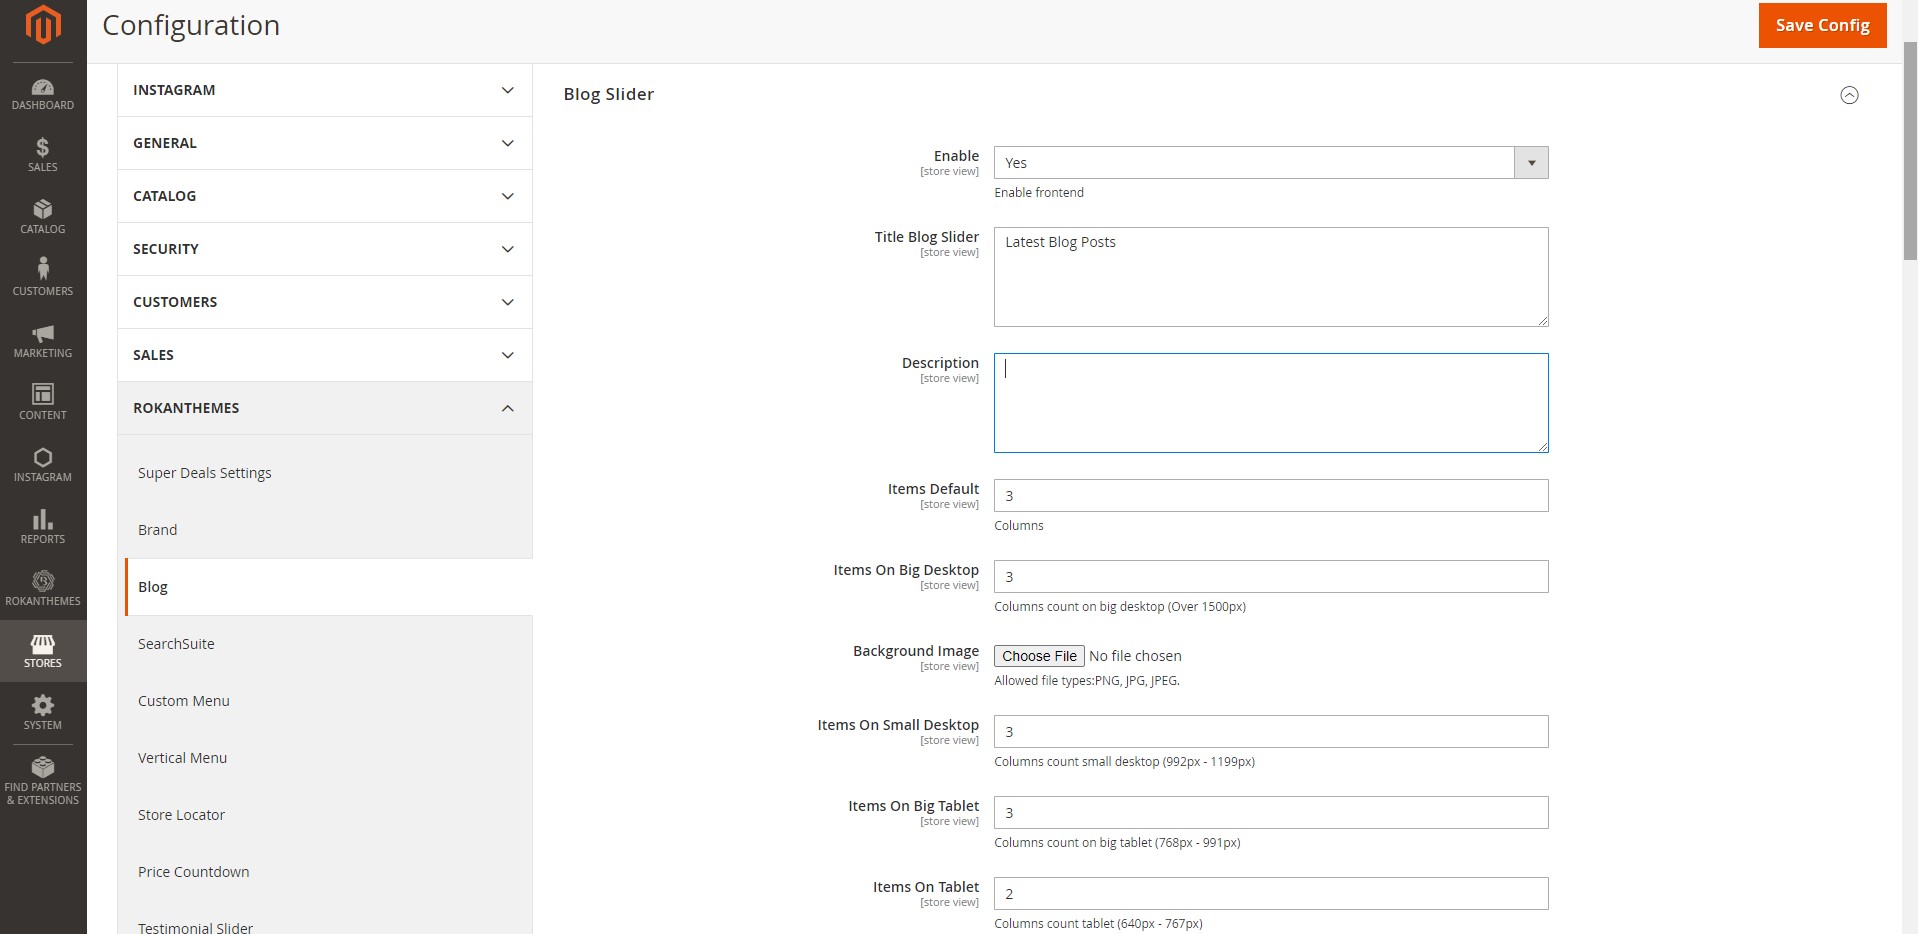
Task: Open the Enable Yes dropdown
Action: coord(1270,163)
